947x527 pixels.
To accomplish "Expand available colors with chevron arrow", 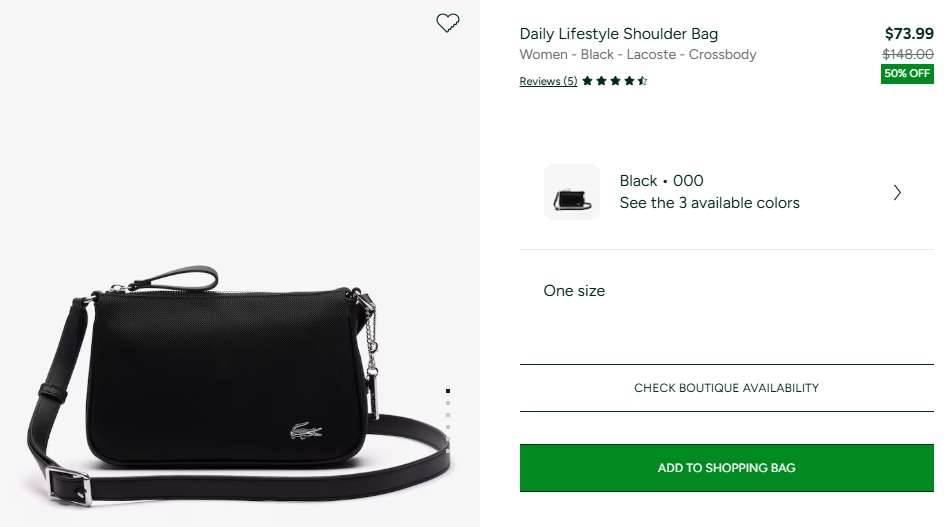I will coord(897,193).
